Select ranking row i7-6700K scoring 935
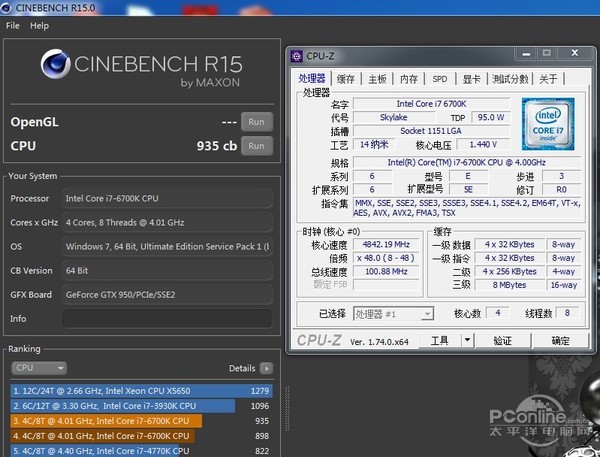The height and width of the screenshot is (457, 600). (x=141, y=421)
